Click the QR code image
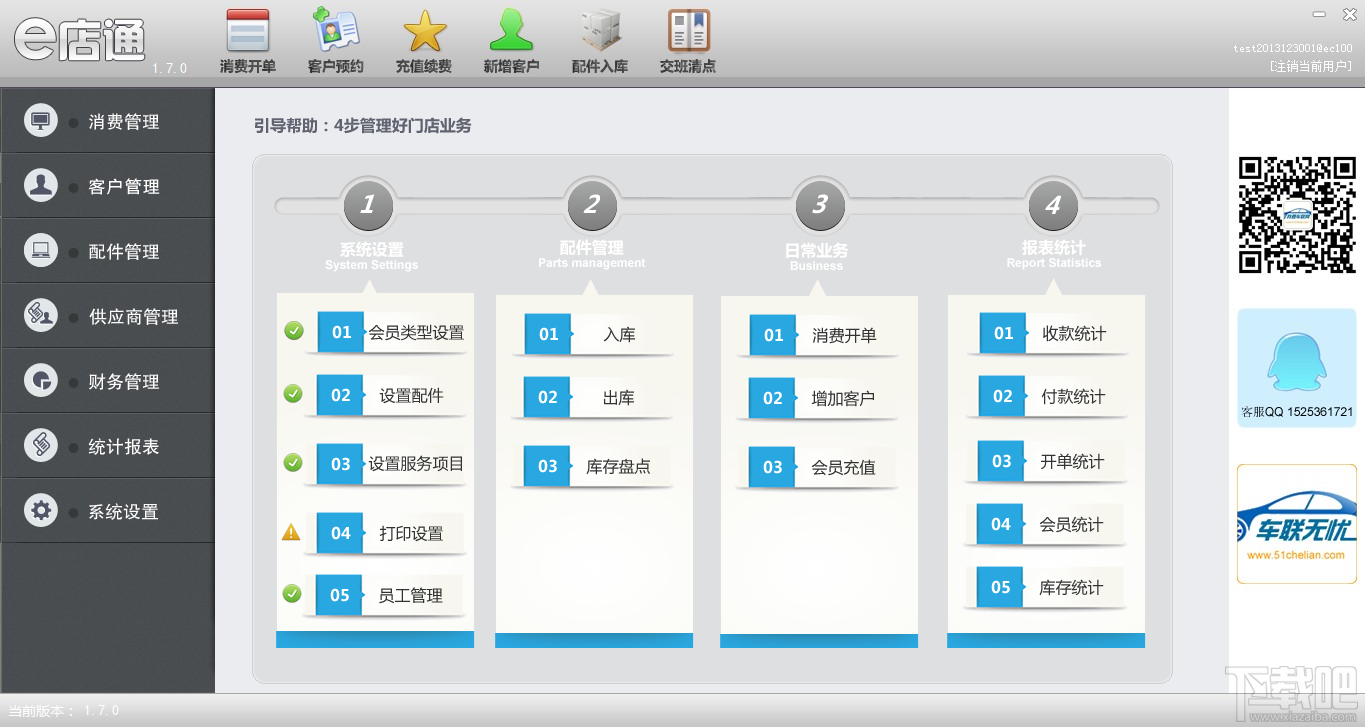This screenshot has width=1365, height=727. pos(1297,215)
